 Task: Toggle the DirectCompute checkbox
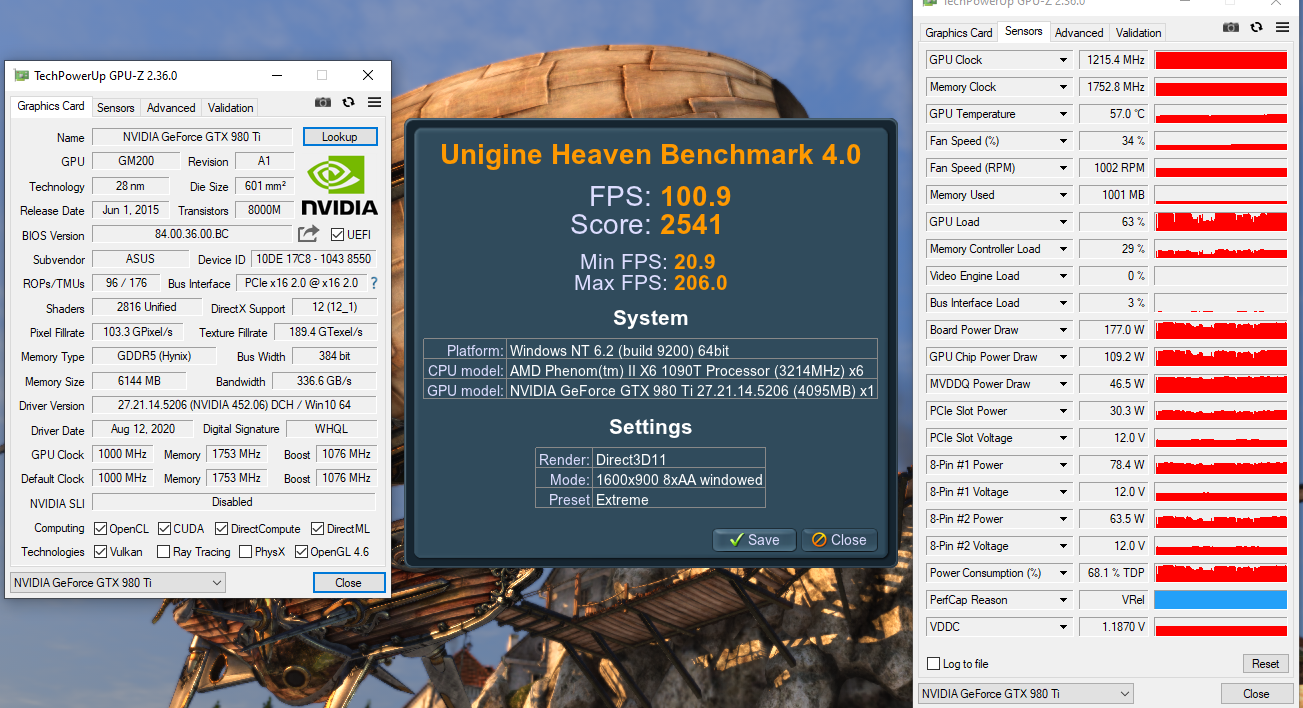[x=222, y=528]
